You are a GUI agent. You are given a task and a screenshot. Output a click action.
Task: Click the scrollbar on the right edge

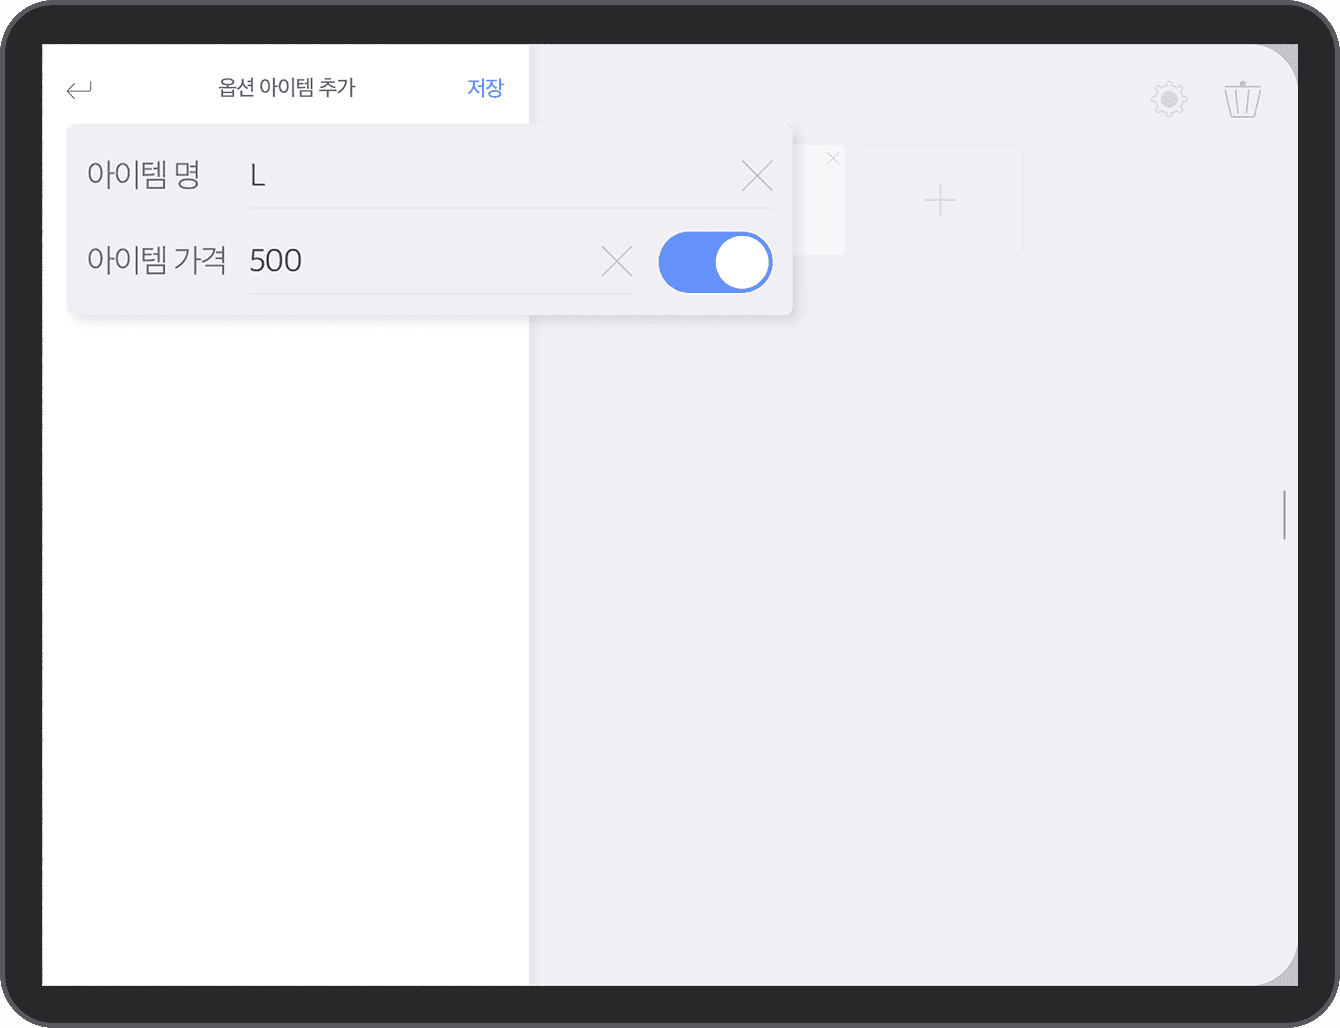[x=1283, y=514]
